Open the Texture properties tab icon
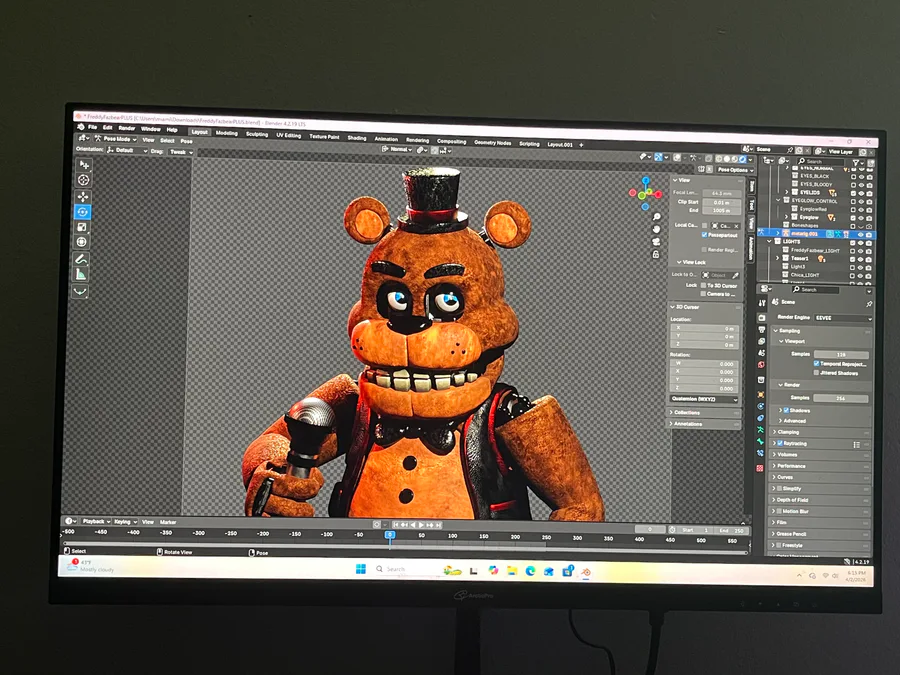Screen dimensions: 900x675 coord(760,468)
